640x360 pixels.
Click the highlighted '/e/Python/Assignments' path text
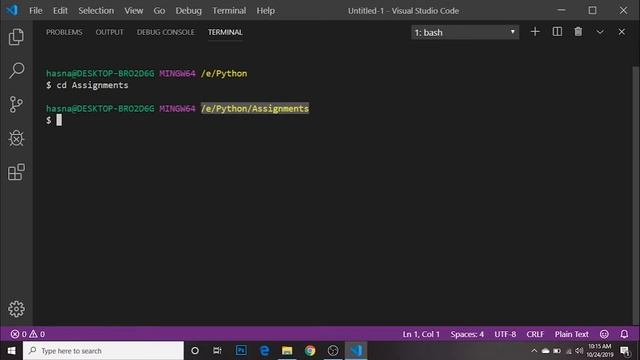pyautogui.click(x=255, y=109)
